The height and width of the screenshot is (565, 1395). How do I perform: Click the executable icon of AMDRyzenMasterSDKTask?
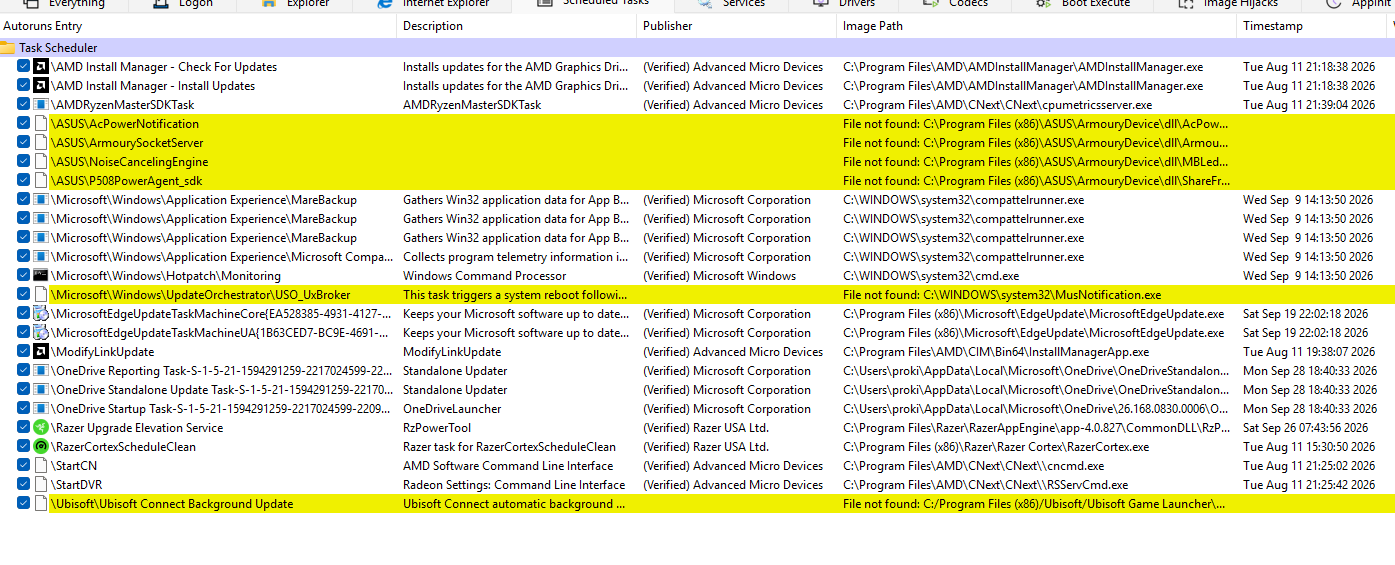(x=41, y=105)
